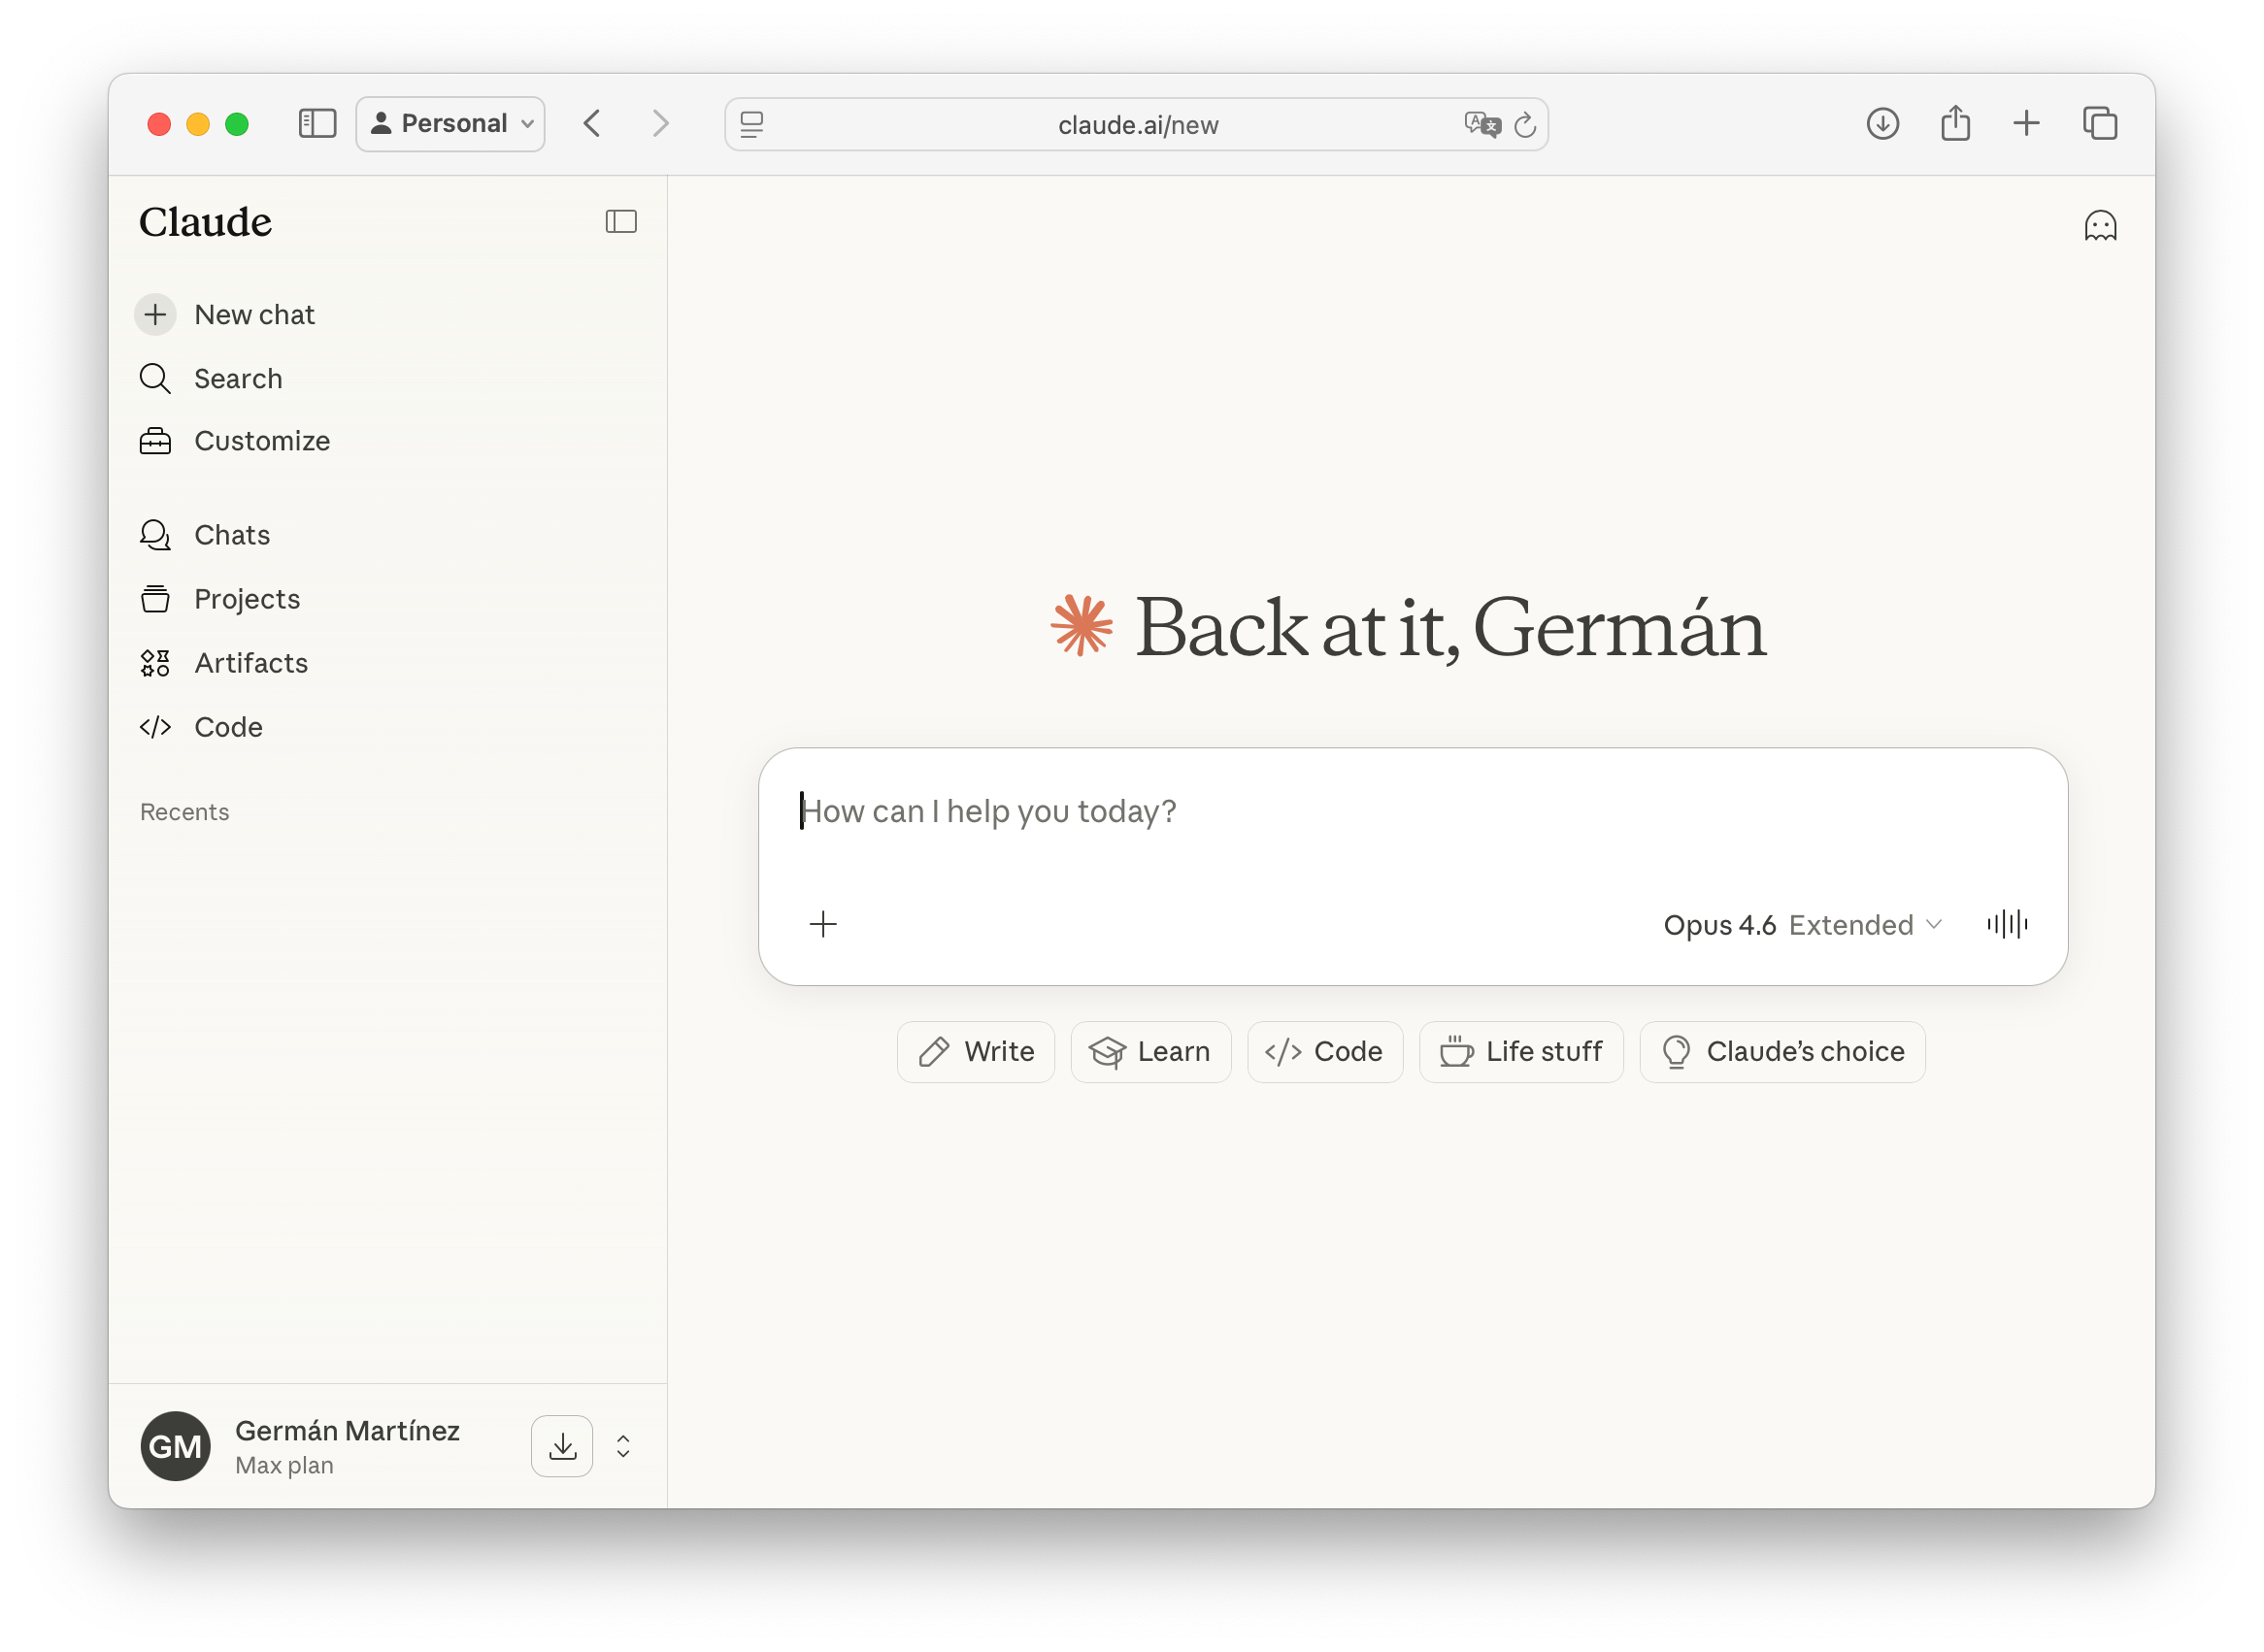
Task: Open Customize from the sidebar
Action: pos(261,441)
